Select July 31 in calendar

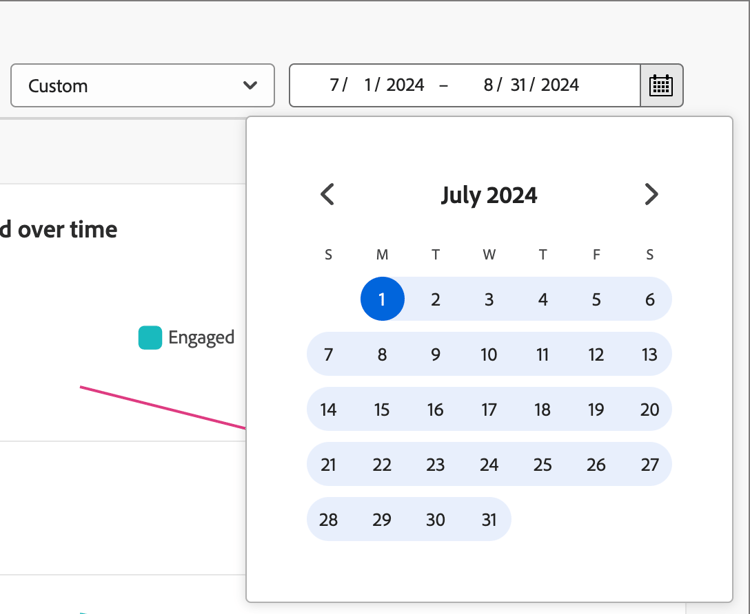[x=489, y=519]
